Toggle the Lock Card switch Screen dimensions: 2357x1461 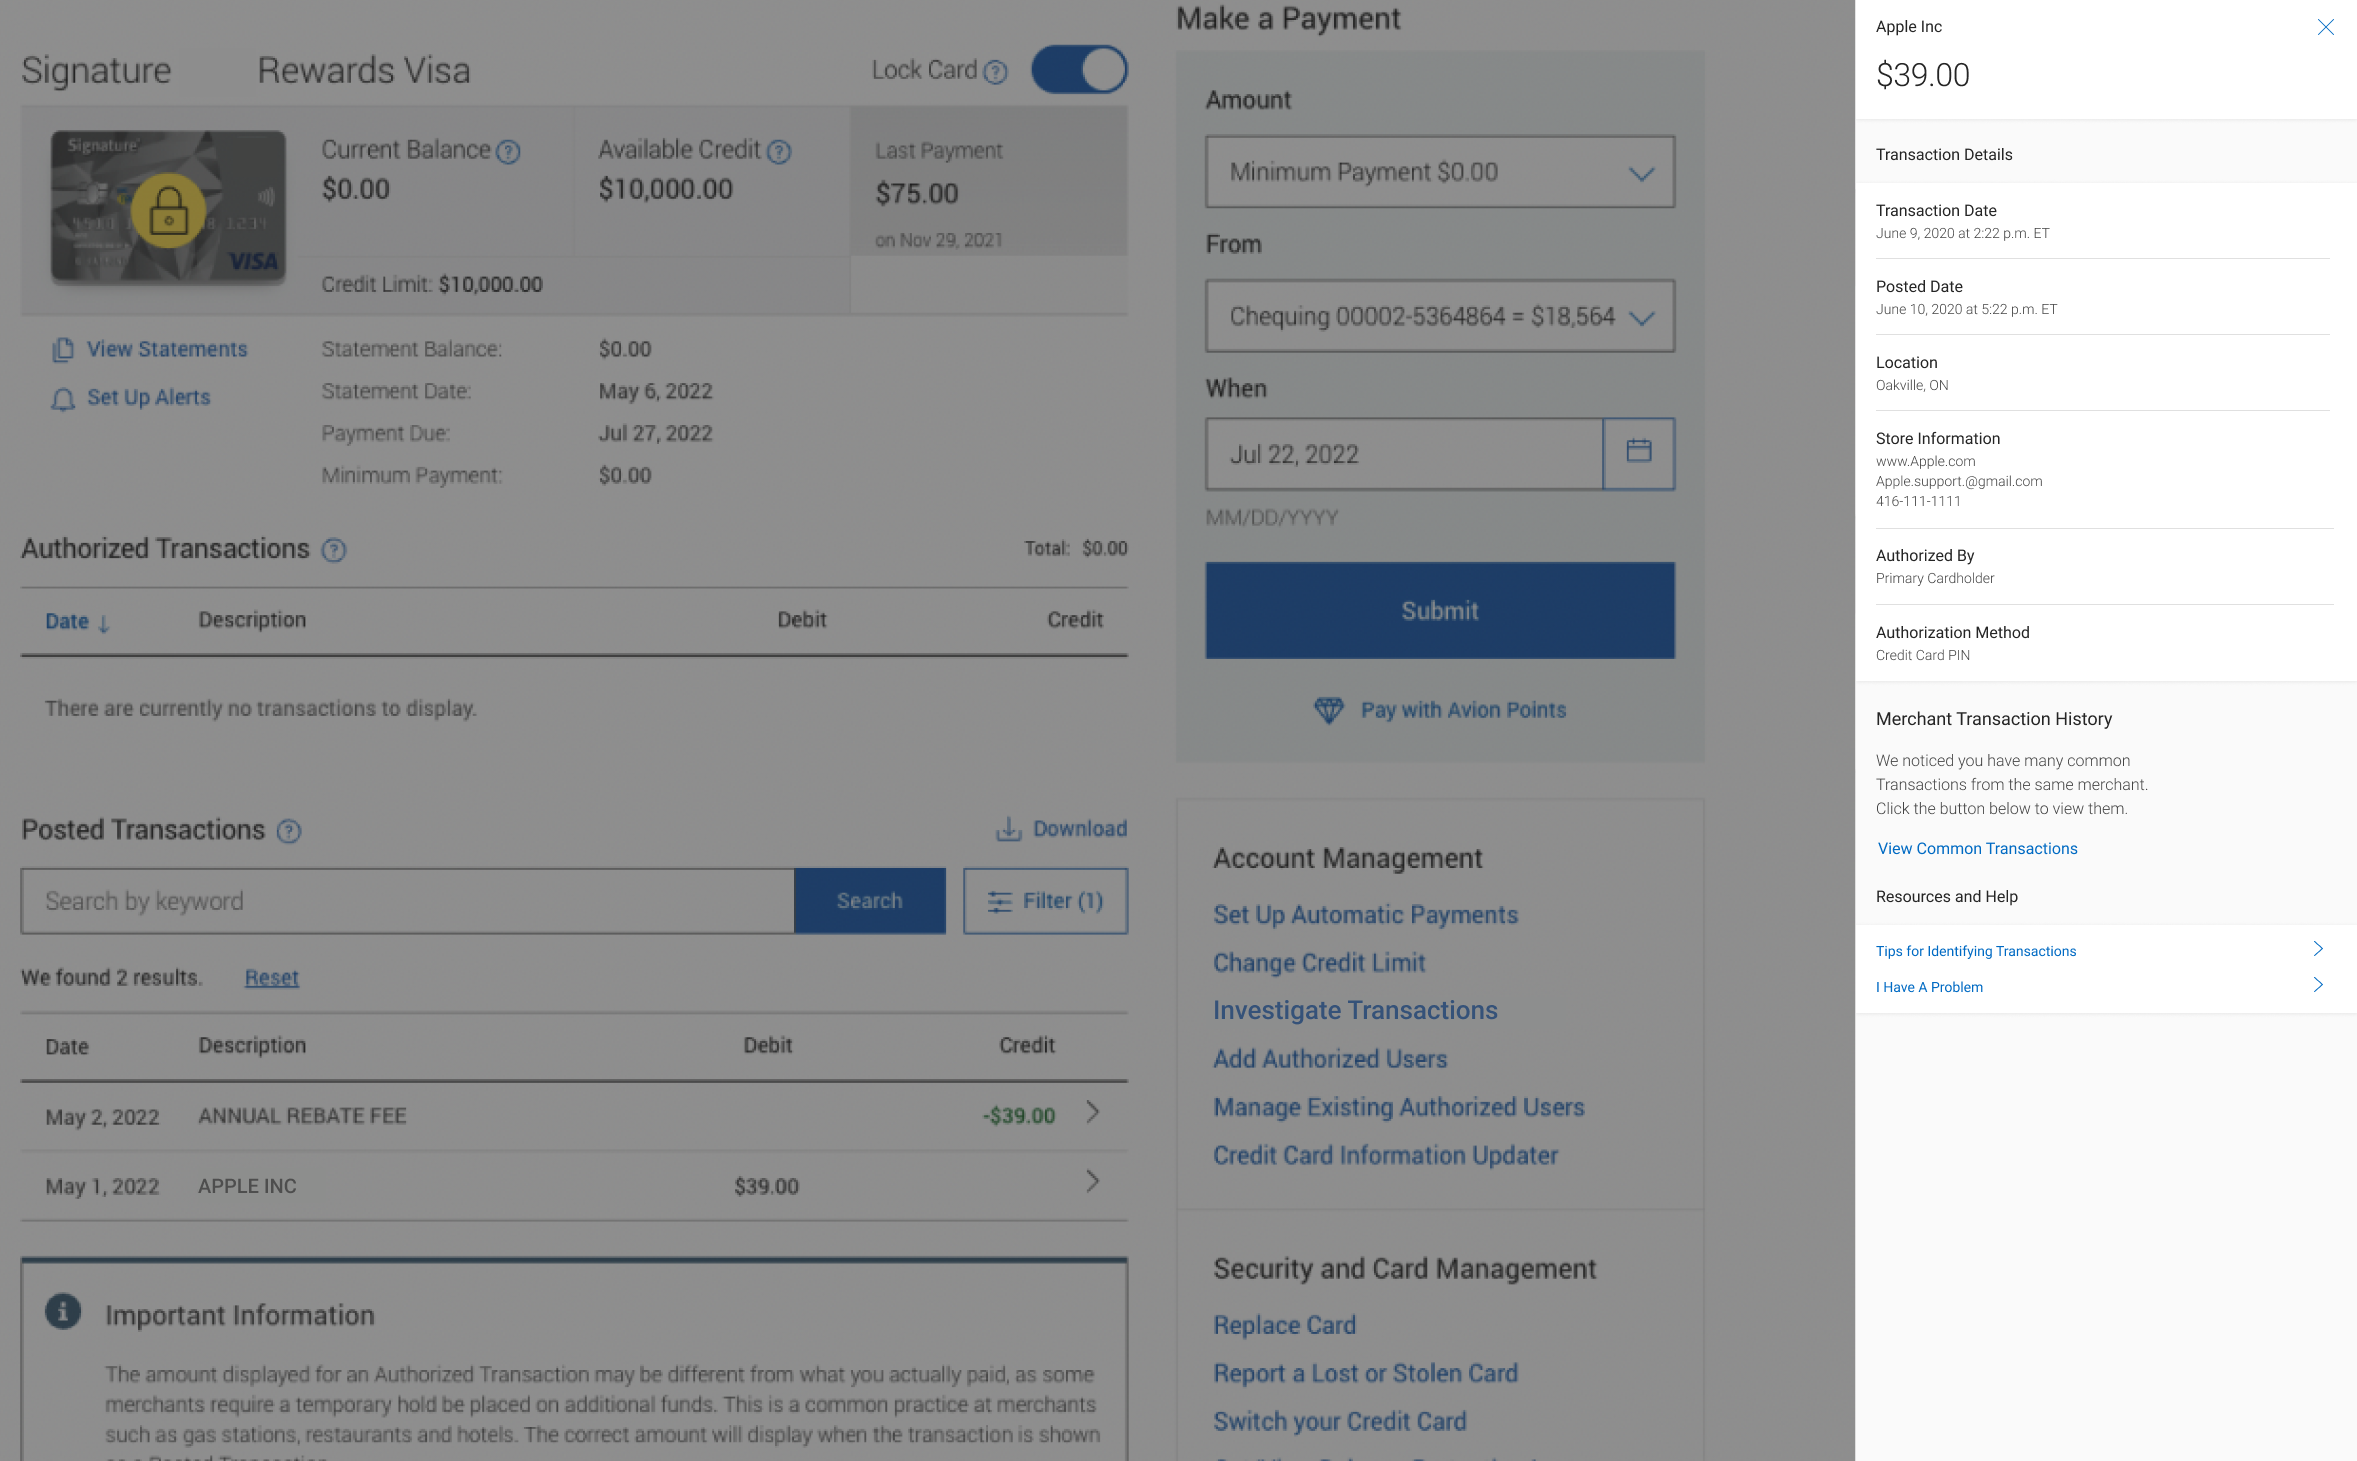pos(1079,70)
